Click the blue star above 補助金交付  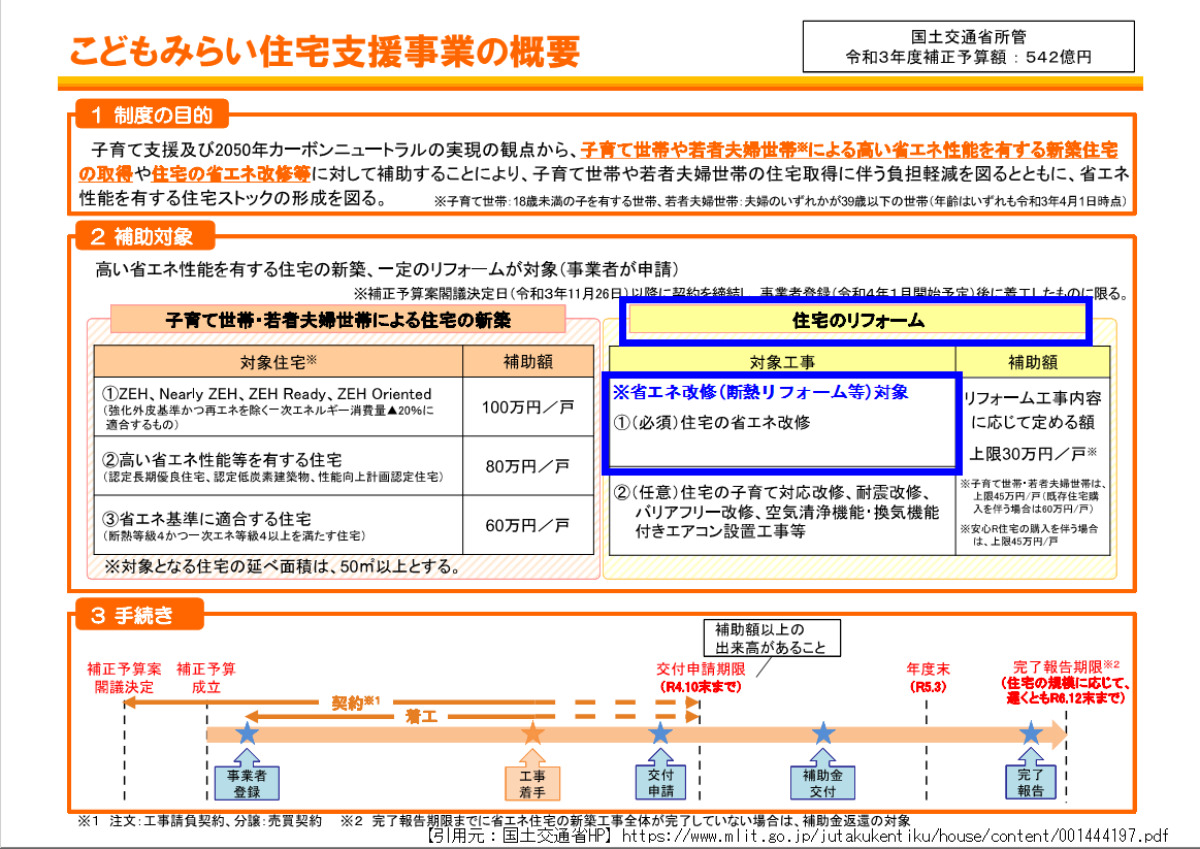click(823, 733)
